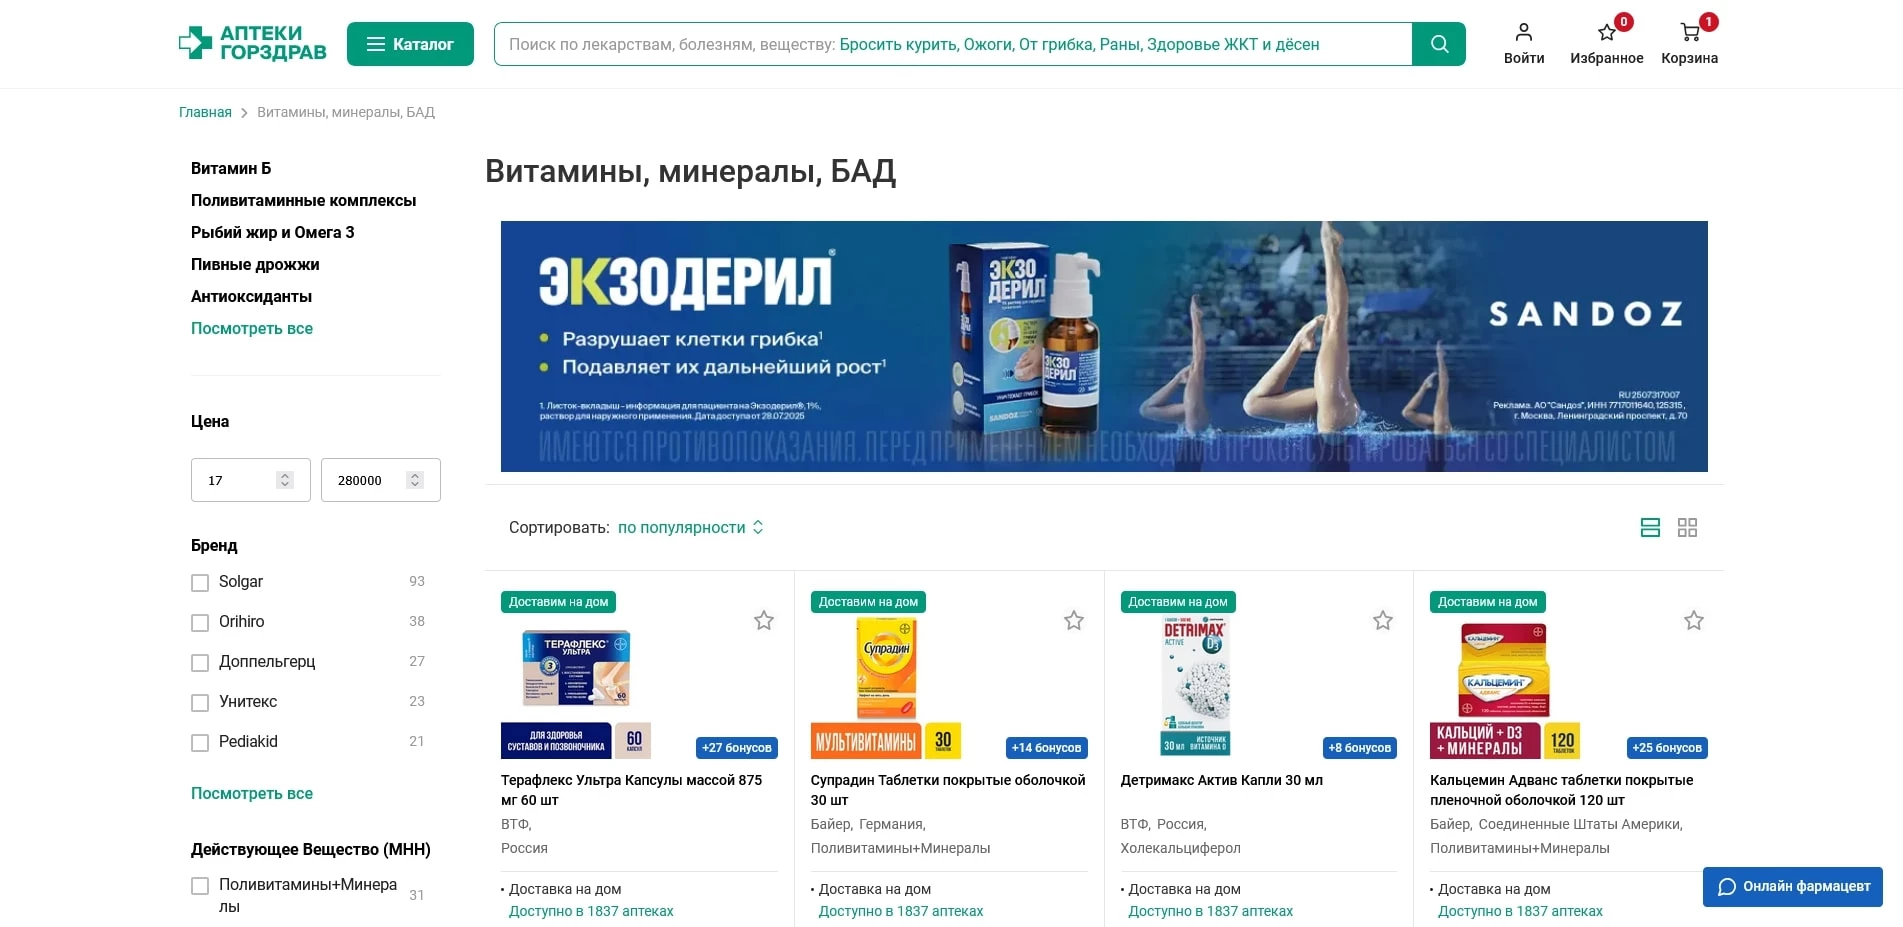This screenshot has height=927, width=1903.
Task: Check the Solgar brand filter
Action: pos(200,583)
